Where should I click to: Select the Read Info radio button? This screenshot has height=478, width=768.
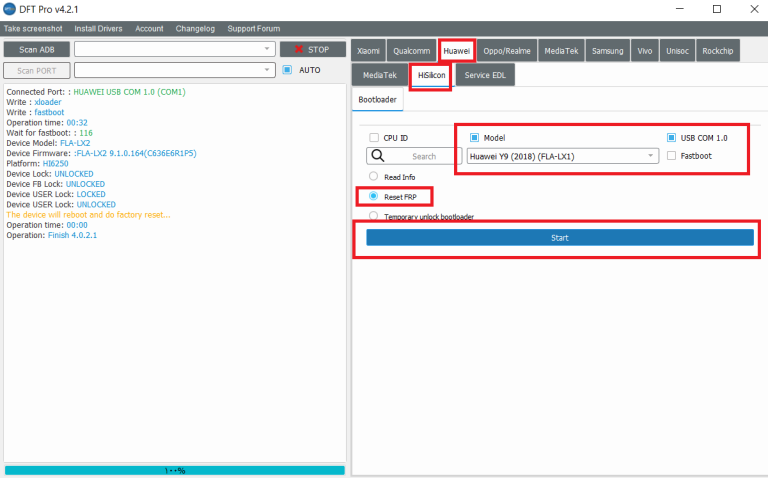coord(374,176)
